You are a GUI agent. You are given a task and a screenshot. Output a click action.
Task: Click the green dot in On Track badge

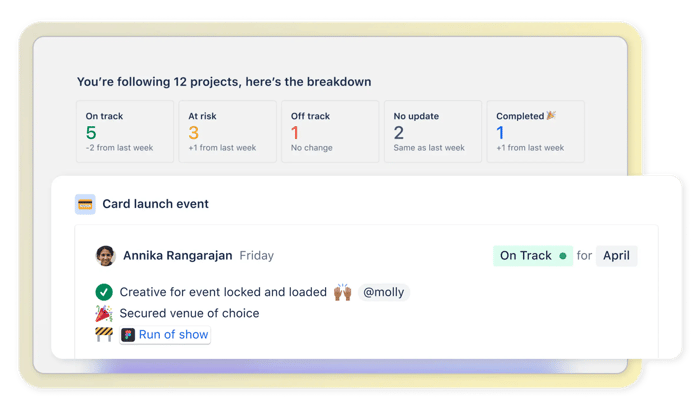click(563, 256)
